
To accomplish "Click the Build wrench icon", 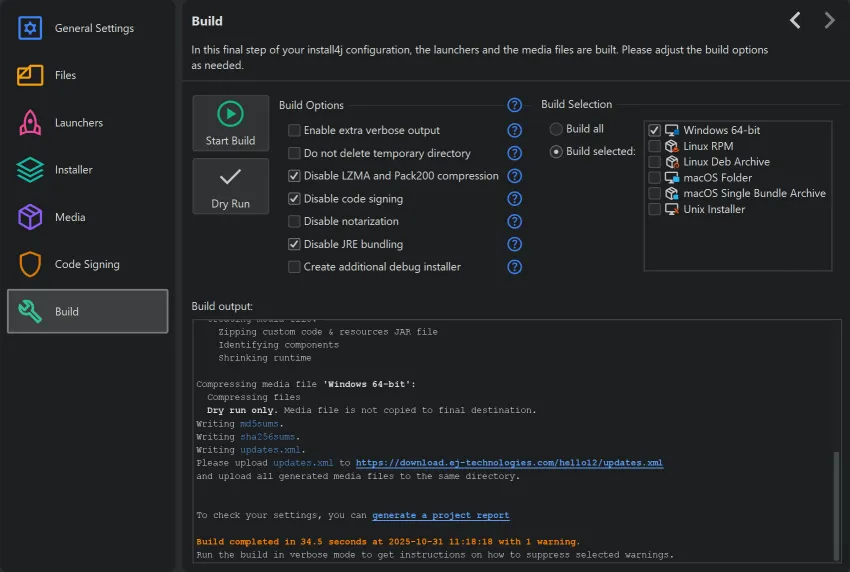I will (x=30, y=311).
